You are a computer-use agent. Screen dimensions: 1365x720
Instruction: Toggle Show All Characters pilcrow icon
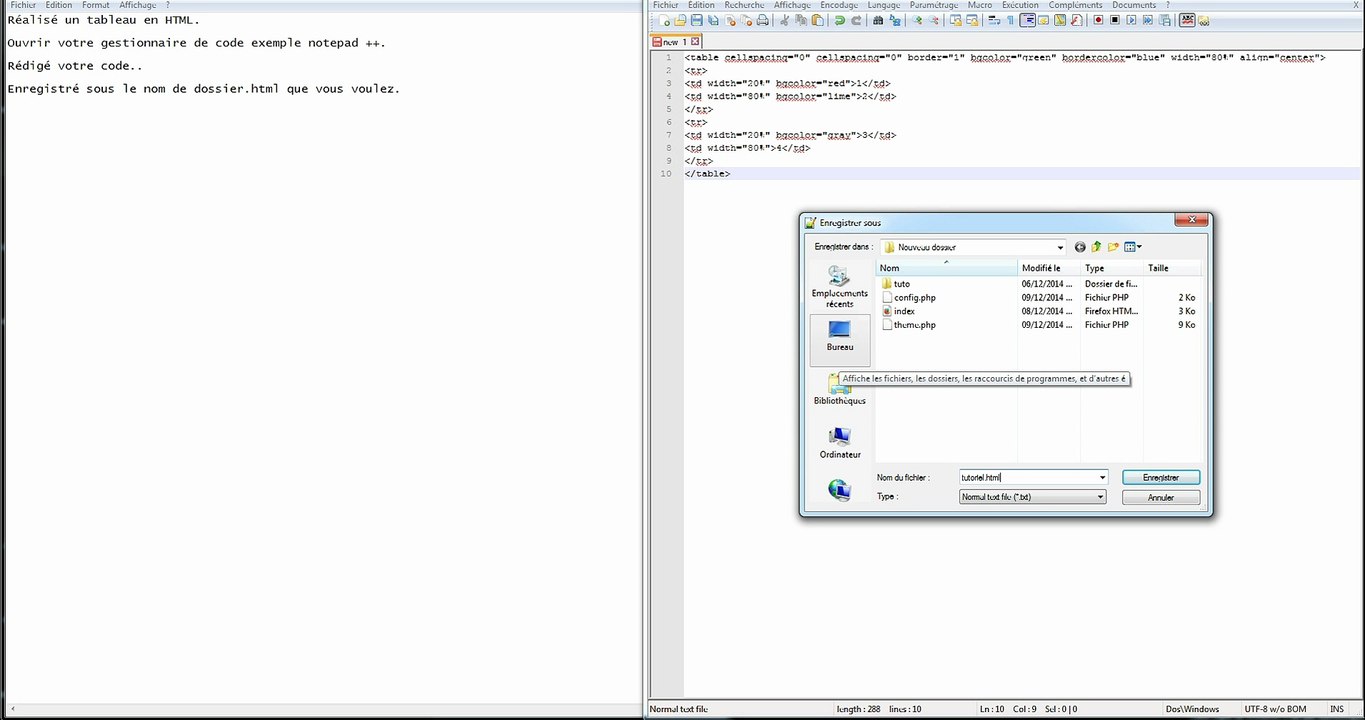pyautogui.click(x=1010, y=20)
